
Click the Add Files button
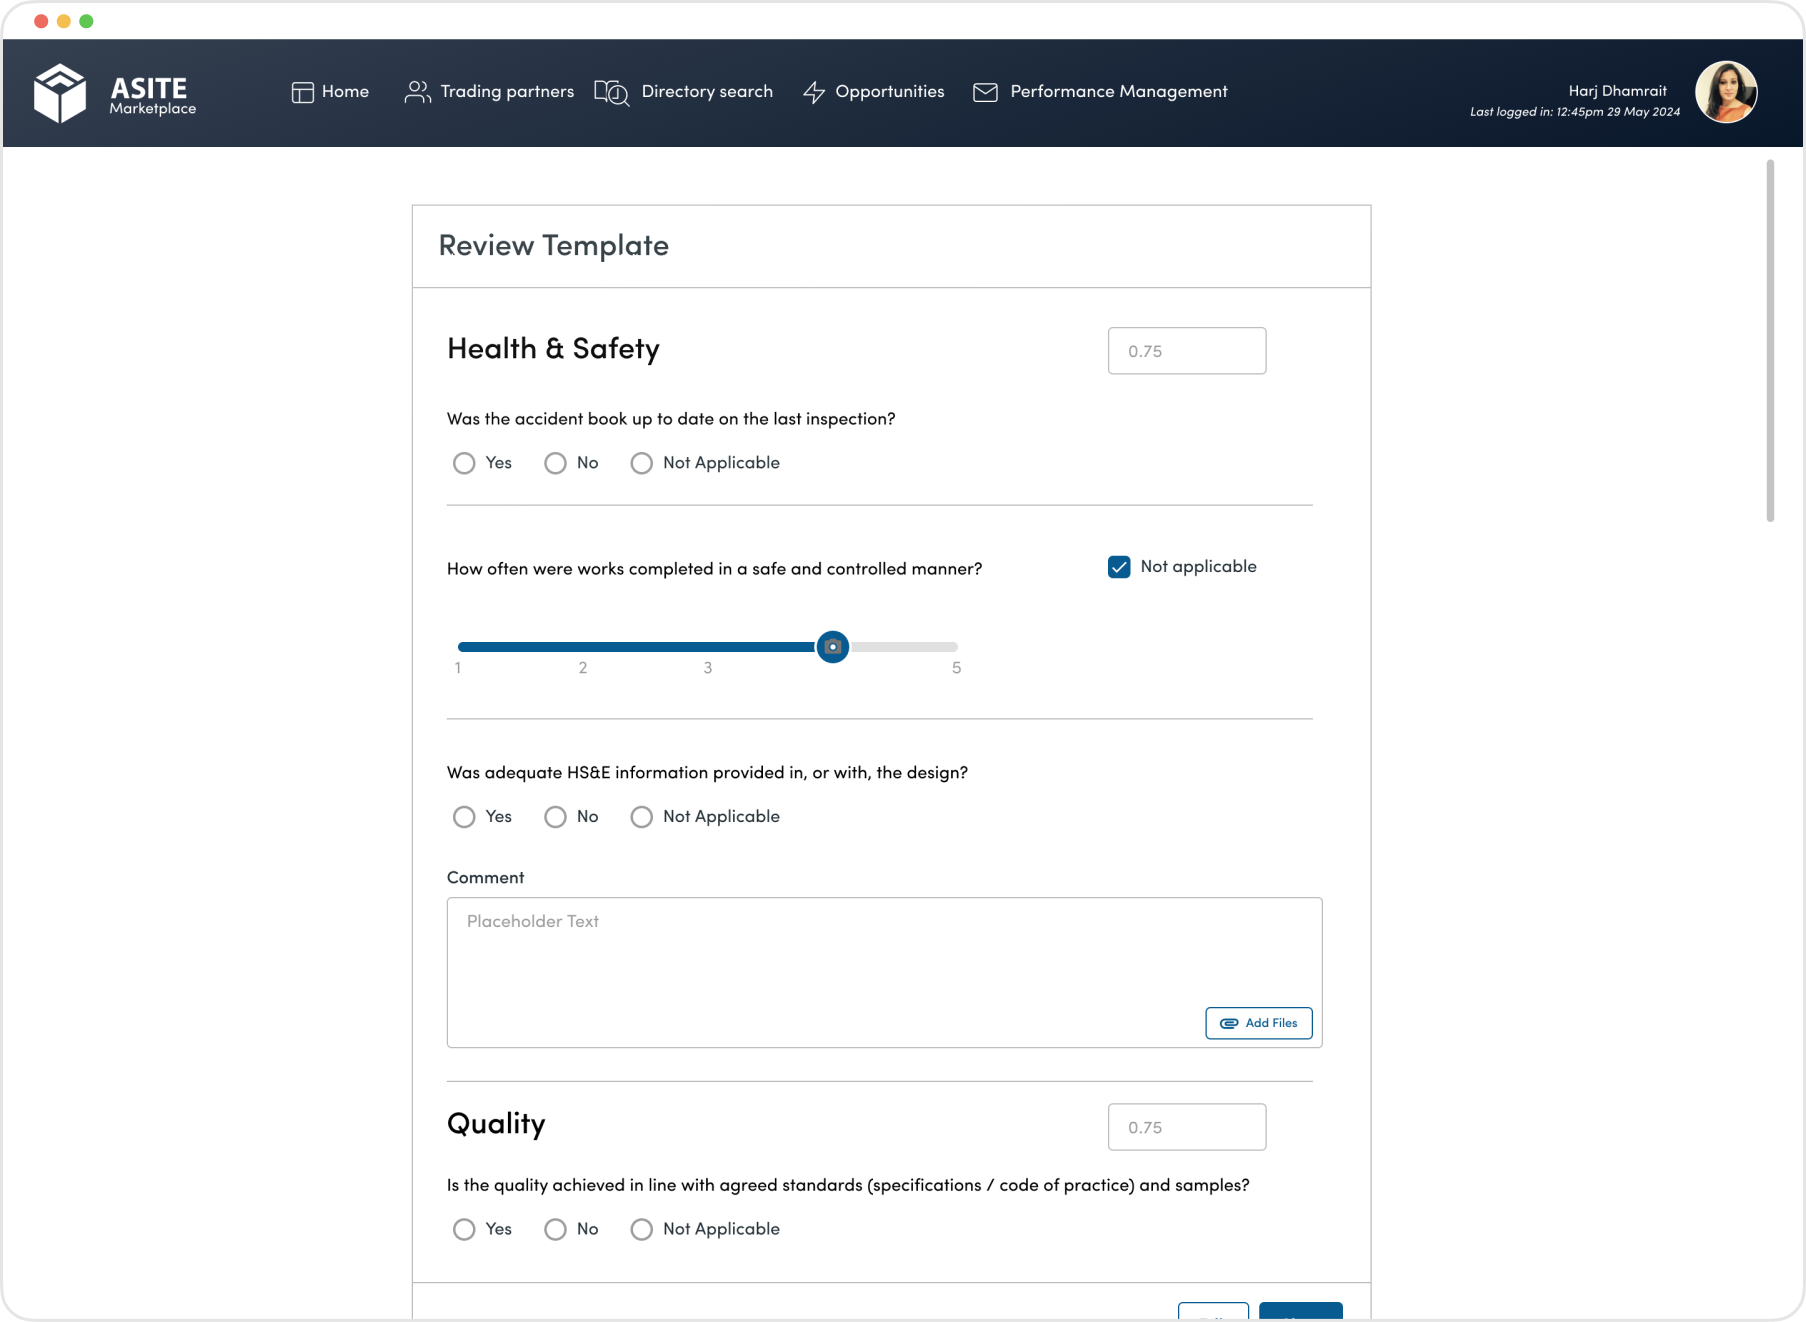tap(1258, 1023)
